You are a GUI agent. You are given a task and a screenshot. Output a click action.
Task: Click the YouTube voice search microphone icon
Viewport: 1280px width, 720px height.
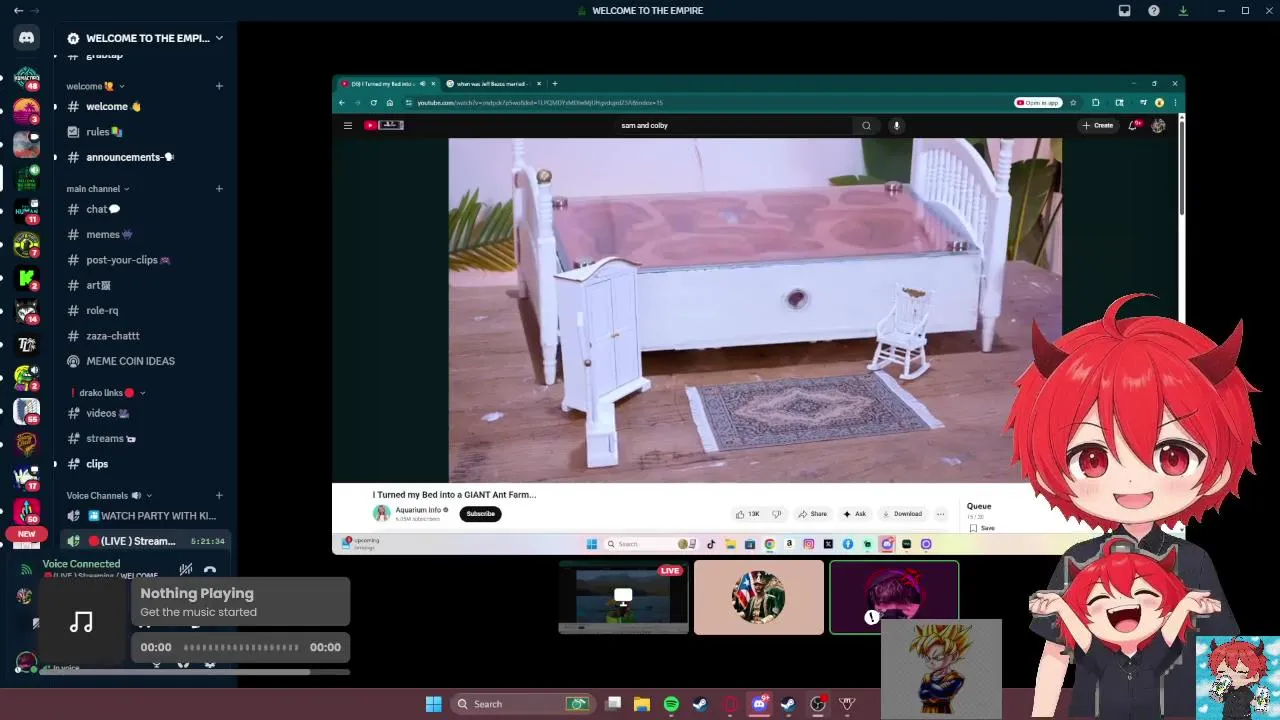click(896, 125)
